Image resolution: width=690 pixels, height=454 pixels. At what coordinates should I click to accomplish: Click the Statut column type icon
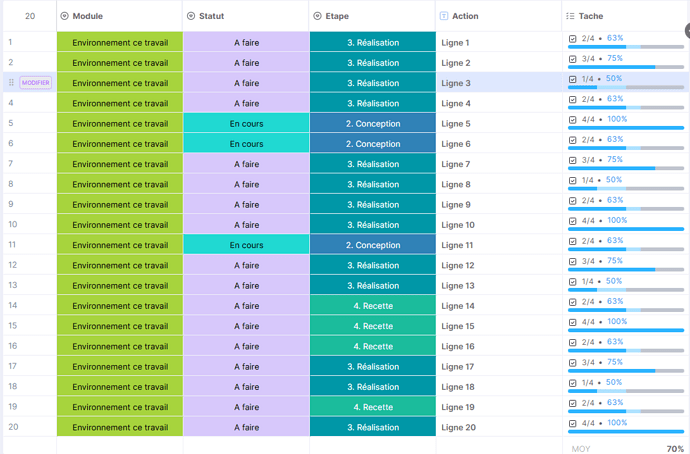click(x=191, y=16)
